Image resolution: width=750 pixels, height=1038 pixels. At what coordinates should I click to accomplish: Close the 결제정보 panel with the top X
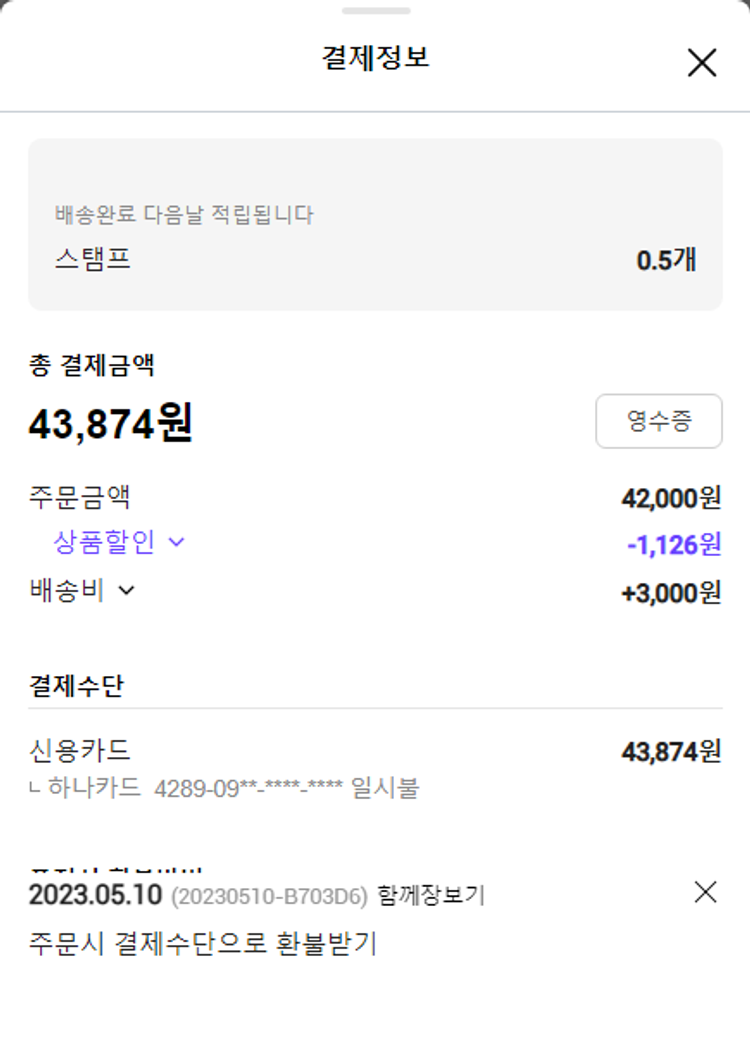click(x=702, y=63)
